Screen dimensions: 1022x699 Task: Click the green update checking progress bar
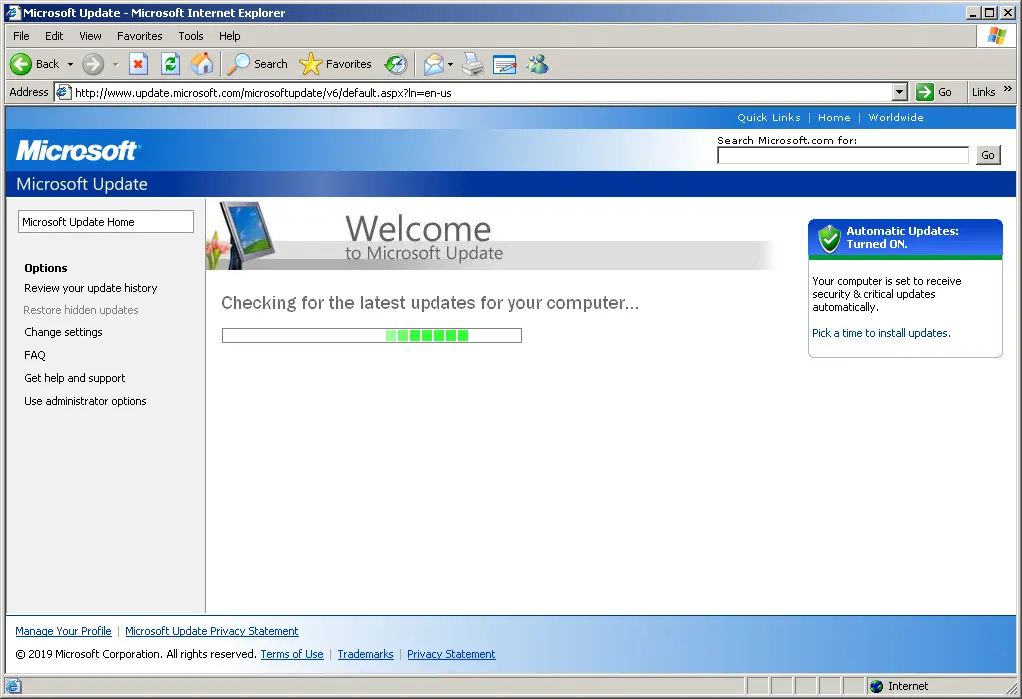[x=372, y=335]
